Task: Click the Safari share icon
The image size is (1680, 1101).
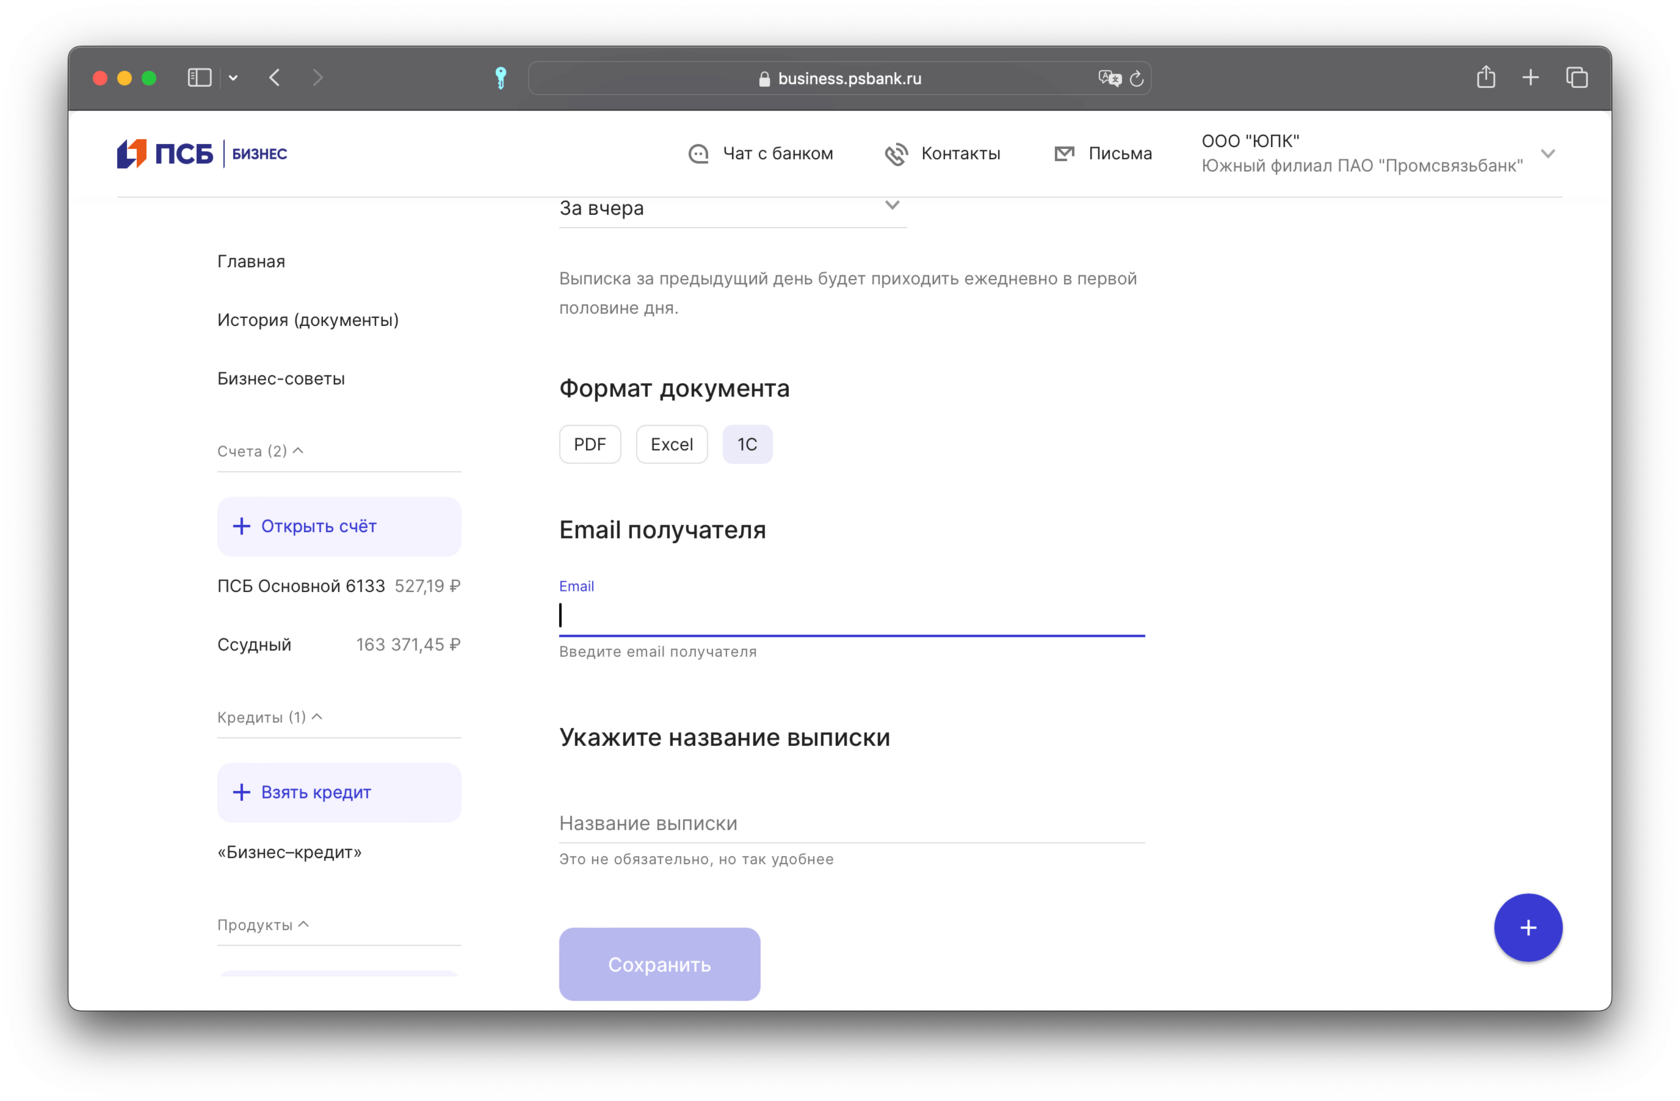Action: coord(1486,76)
